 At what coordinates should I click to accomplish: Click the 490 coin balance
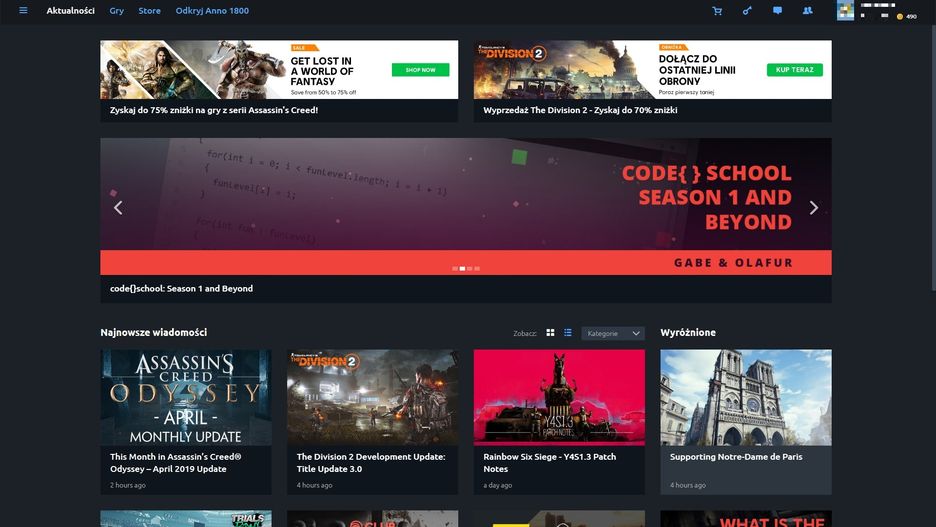point(907,17)
